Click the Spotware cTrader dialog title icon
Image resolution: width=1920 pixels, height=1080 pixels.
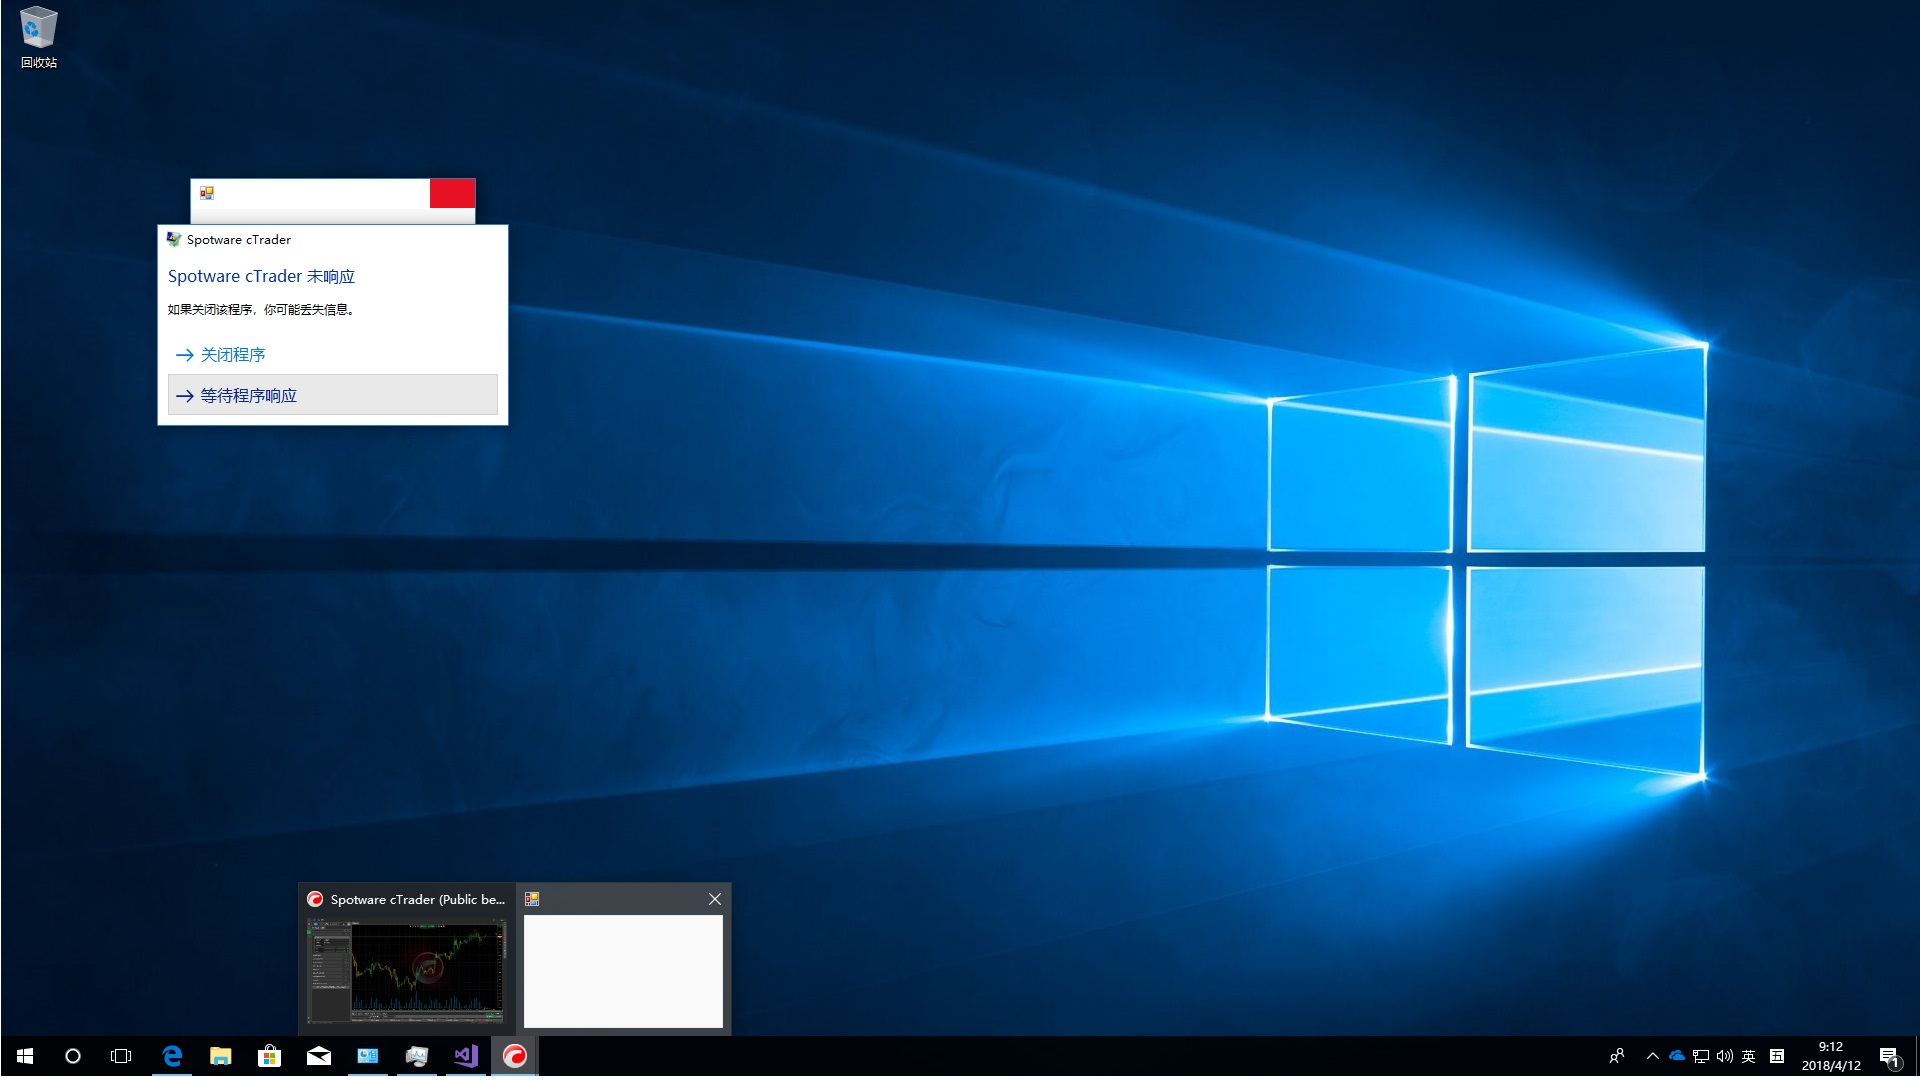click(x=174, y=239)
